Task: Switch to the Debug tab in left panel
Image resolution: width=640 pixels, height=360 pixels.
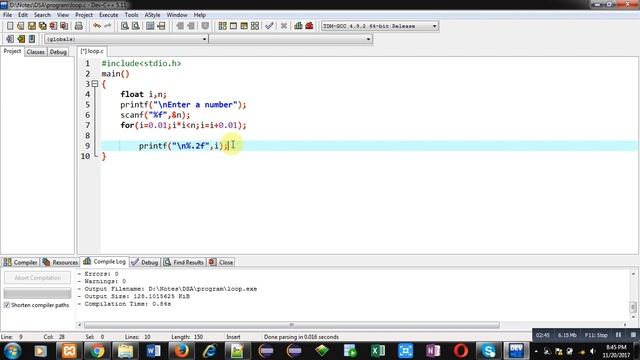Action: tap(58, 52)
